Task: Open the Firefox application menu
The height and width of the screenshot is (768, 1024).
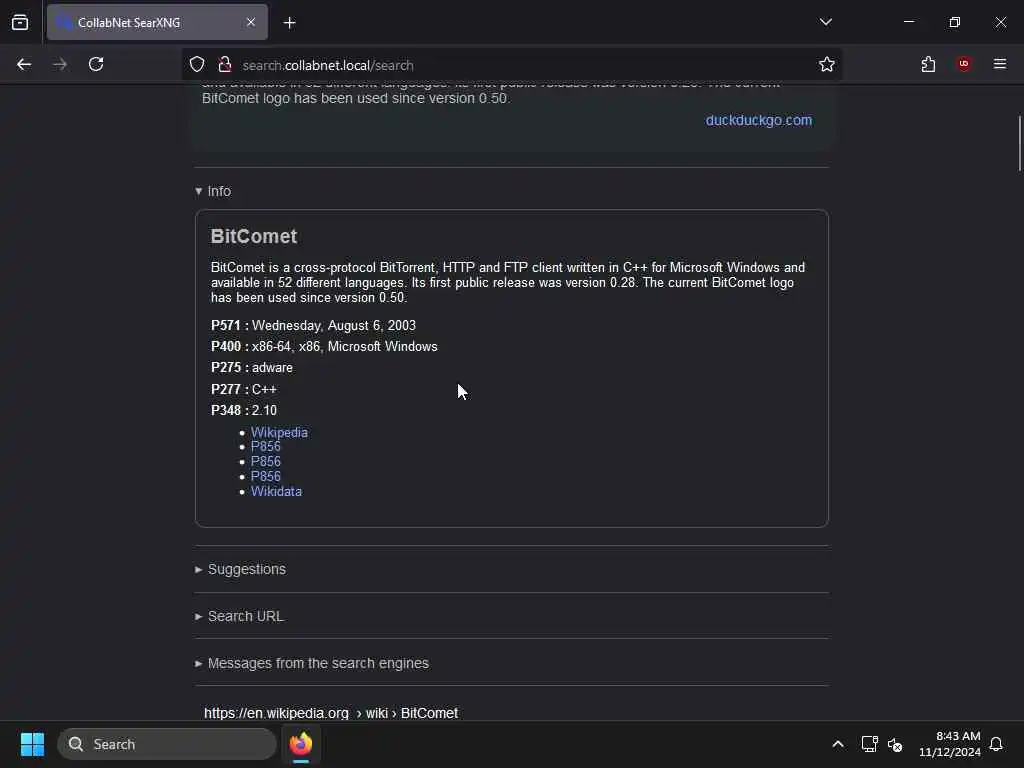Action: 1000,64
